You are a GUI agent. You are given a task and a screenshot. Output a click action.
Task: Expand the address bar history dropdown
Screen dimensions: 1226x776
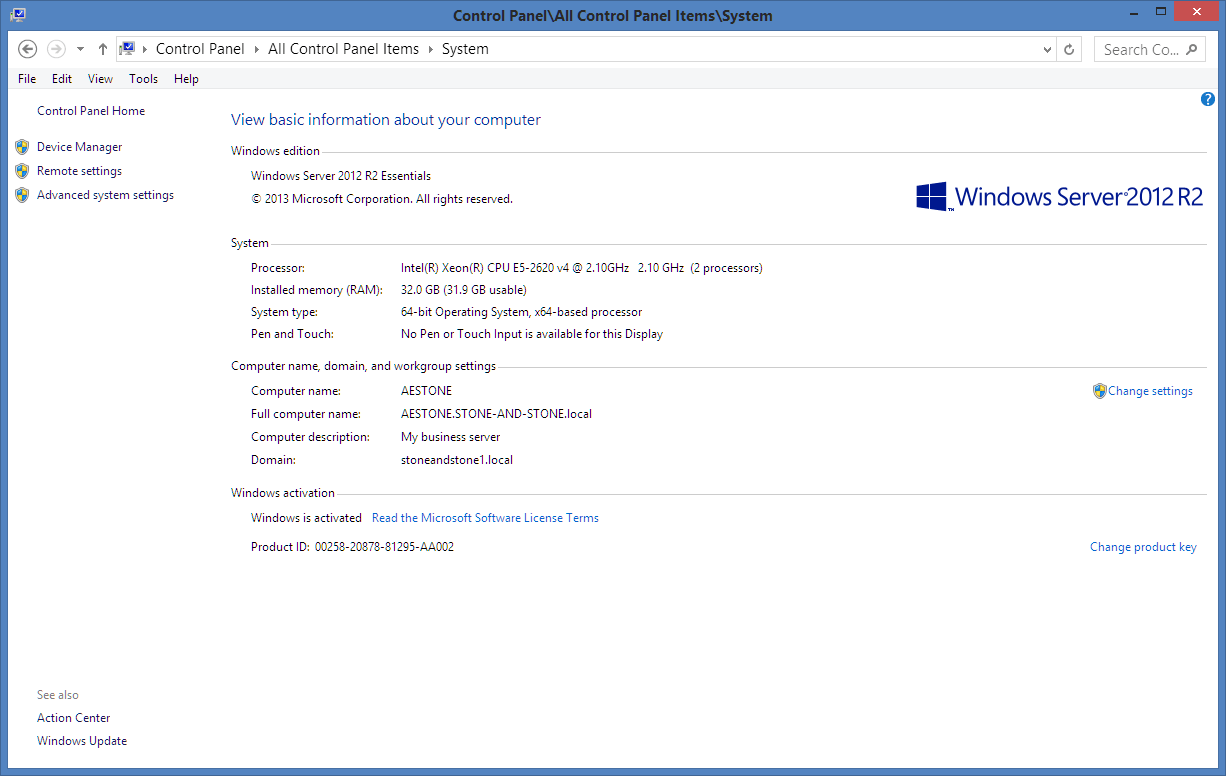(1047, 49)
